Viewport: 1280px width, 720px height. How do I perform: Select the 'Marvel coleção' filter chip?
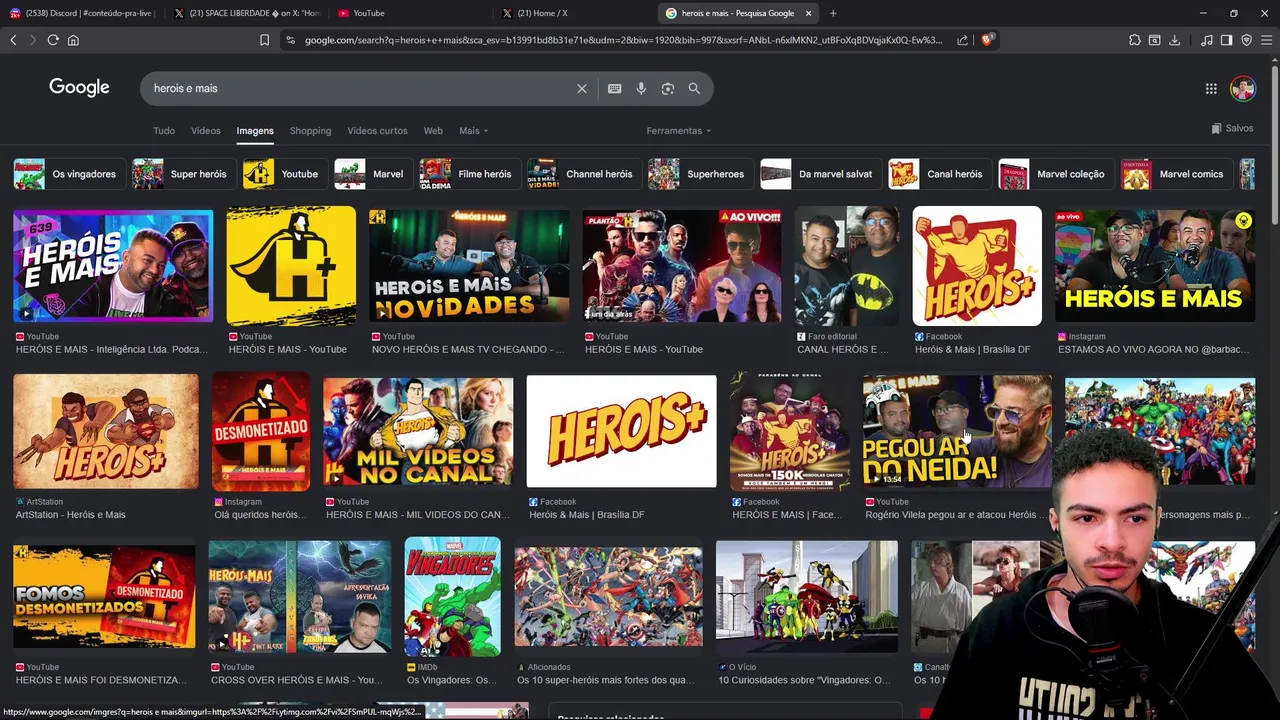click(x=1054, y=174)
